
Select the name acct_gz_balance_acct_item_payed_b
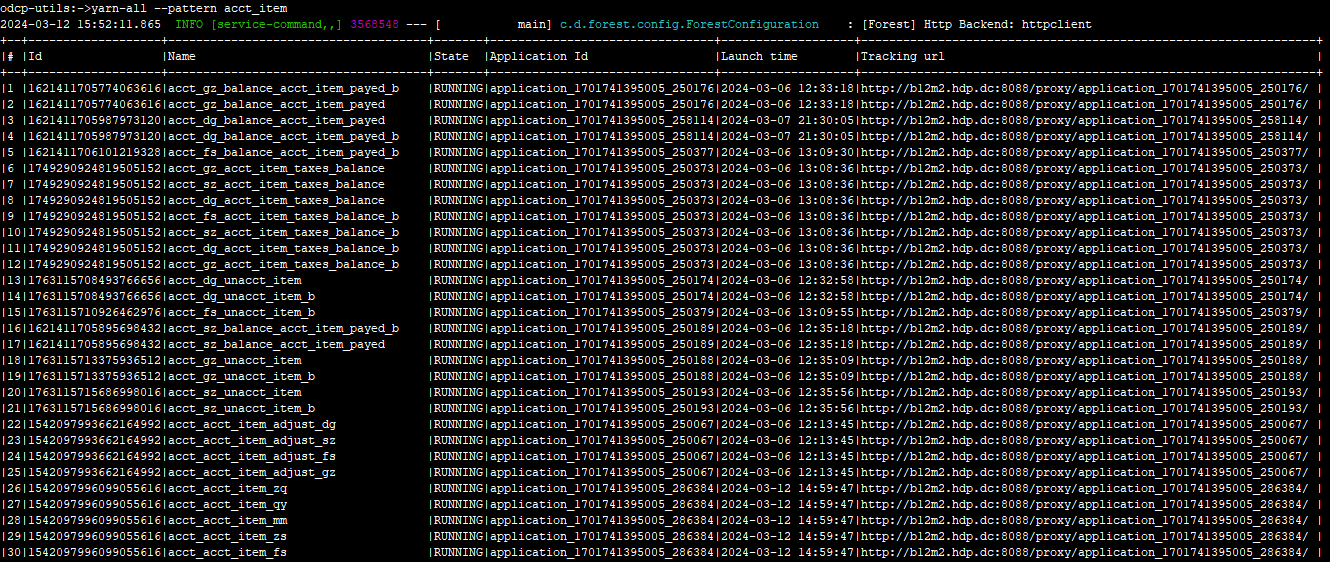pyautogui.click(x=284, y=88)
